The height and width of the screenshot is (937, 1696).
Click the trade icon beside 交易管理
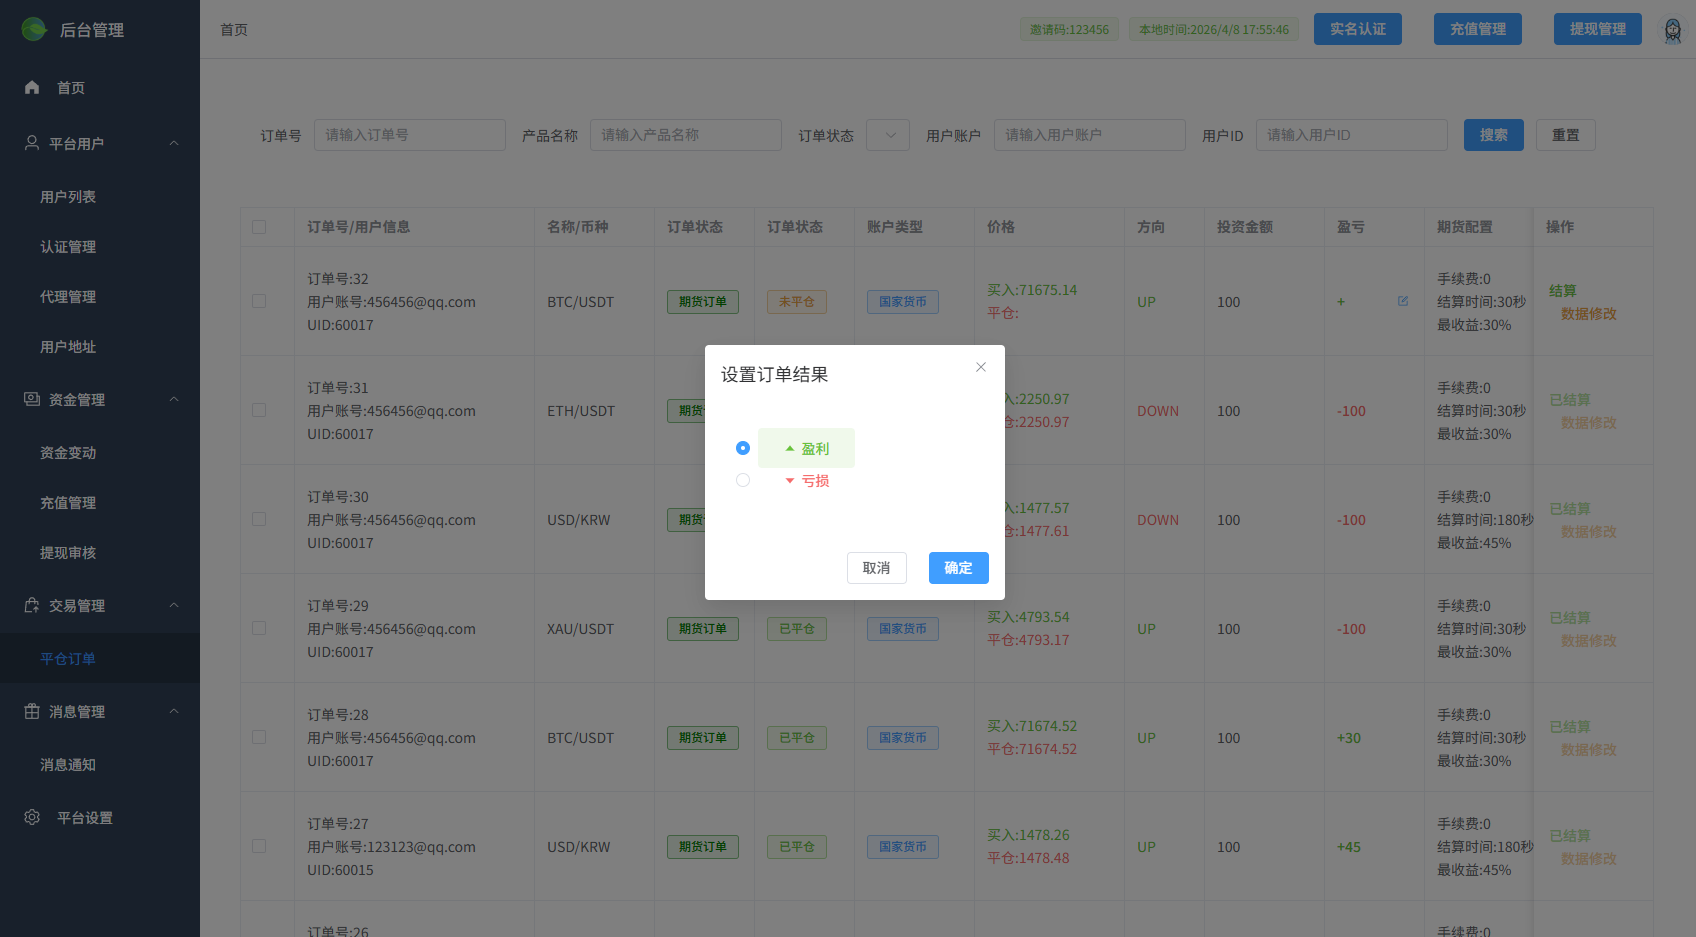tap(31, 605)
